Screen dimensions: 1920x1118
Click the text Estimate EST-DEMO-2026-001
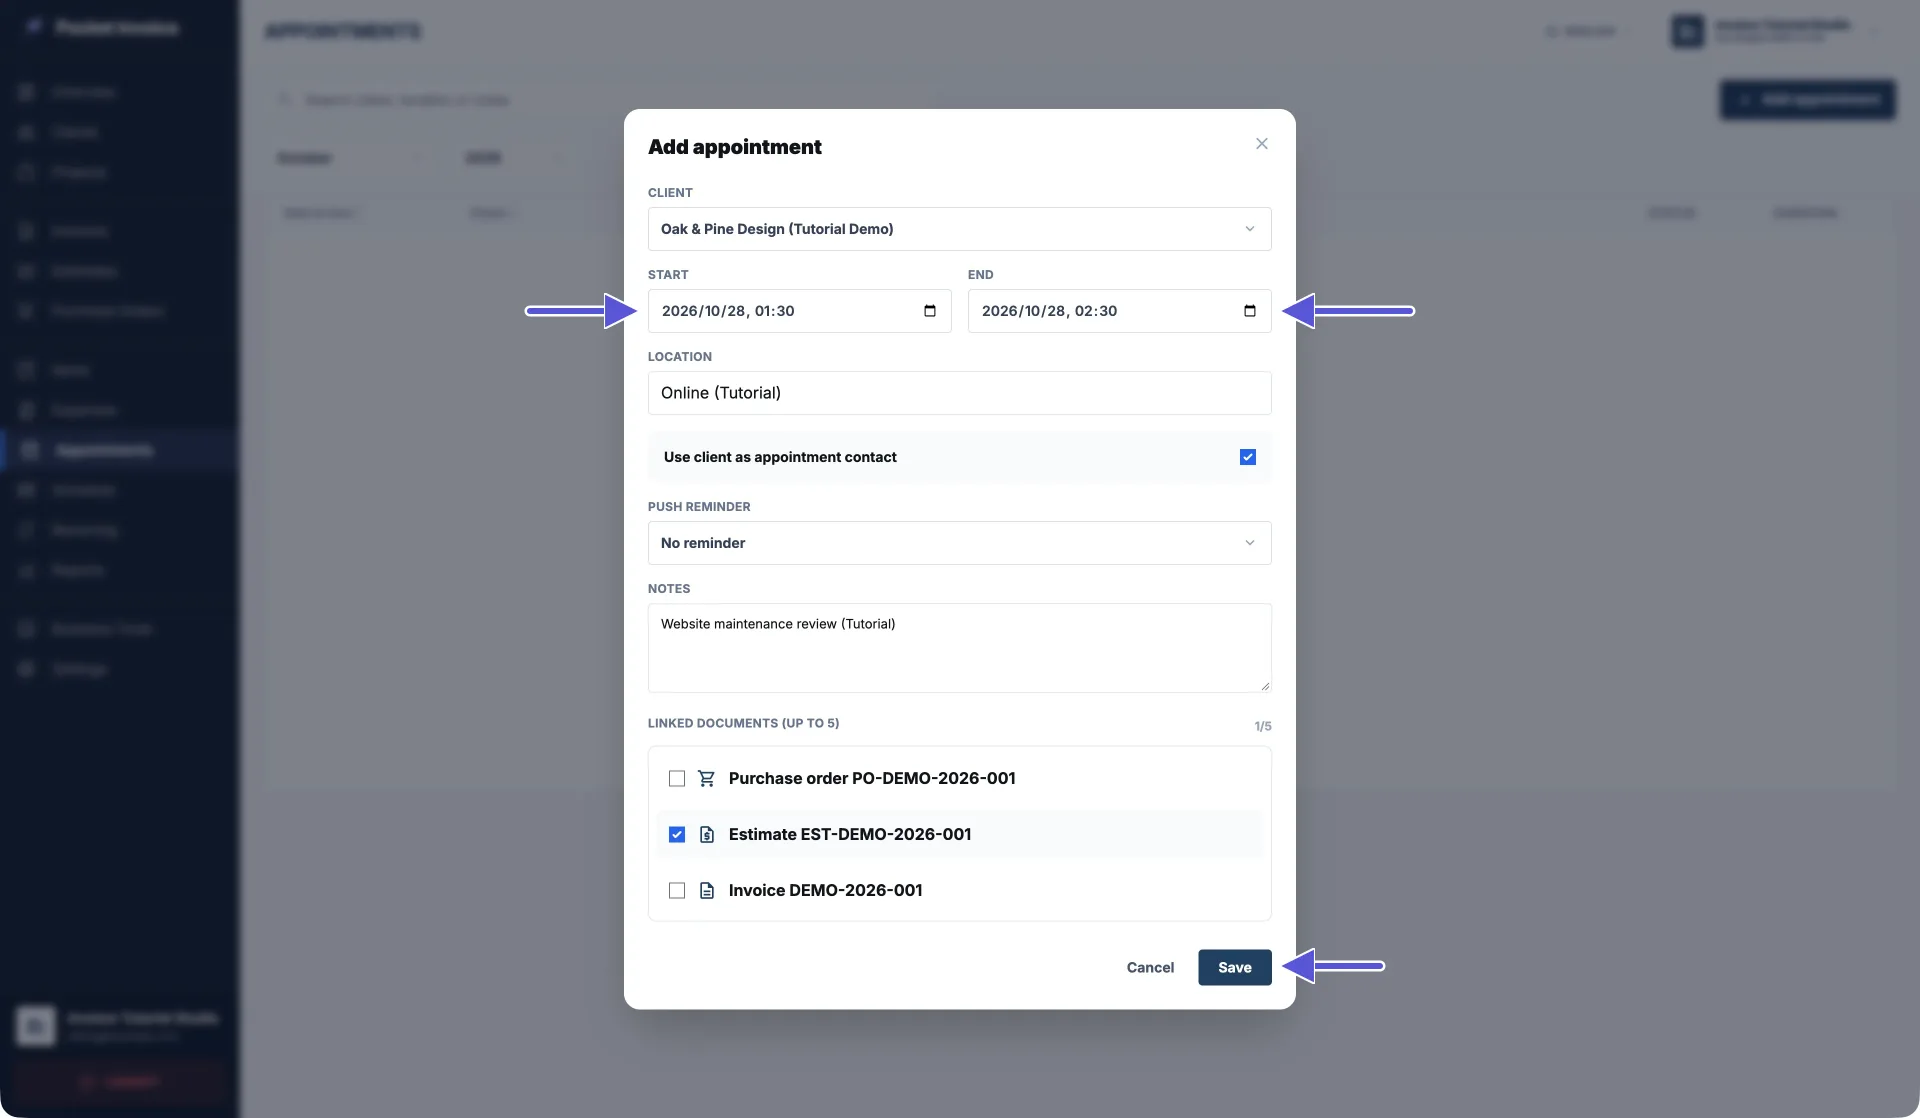[x=850, y=834]
